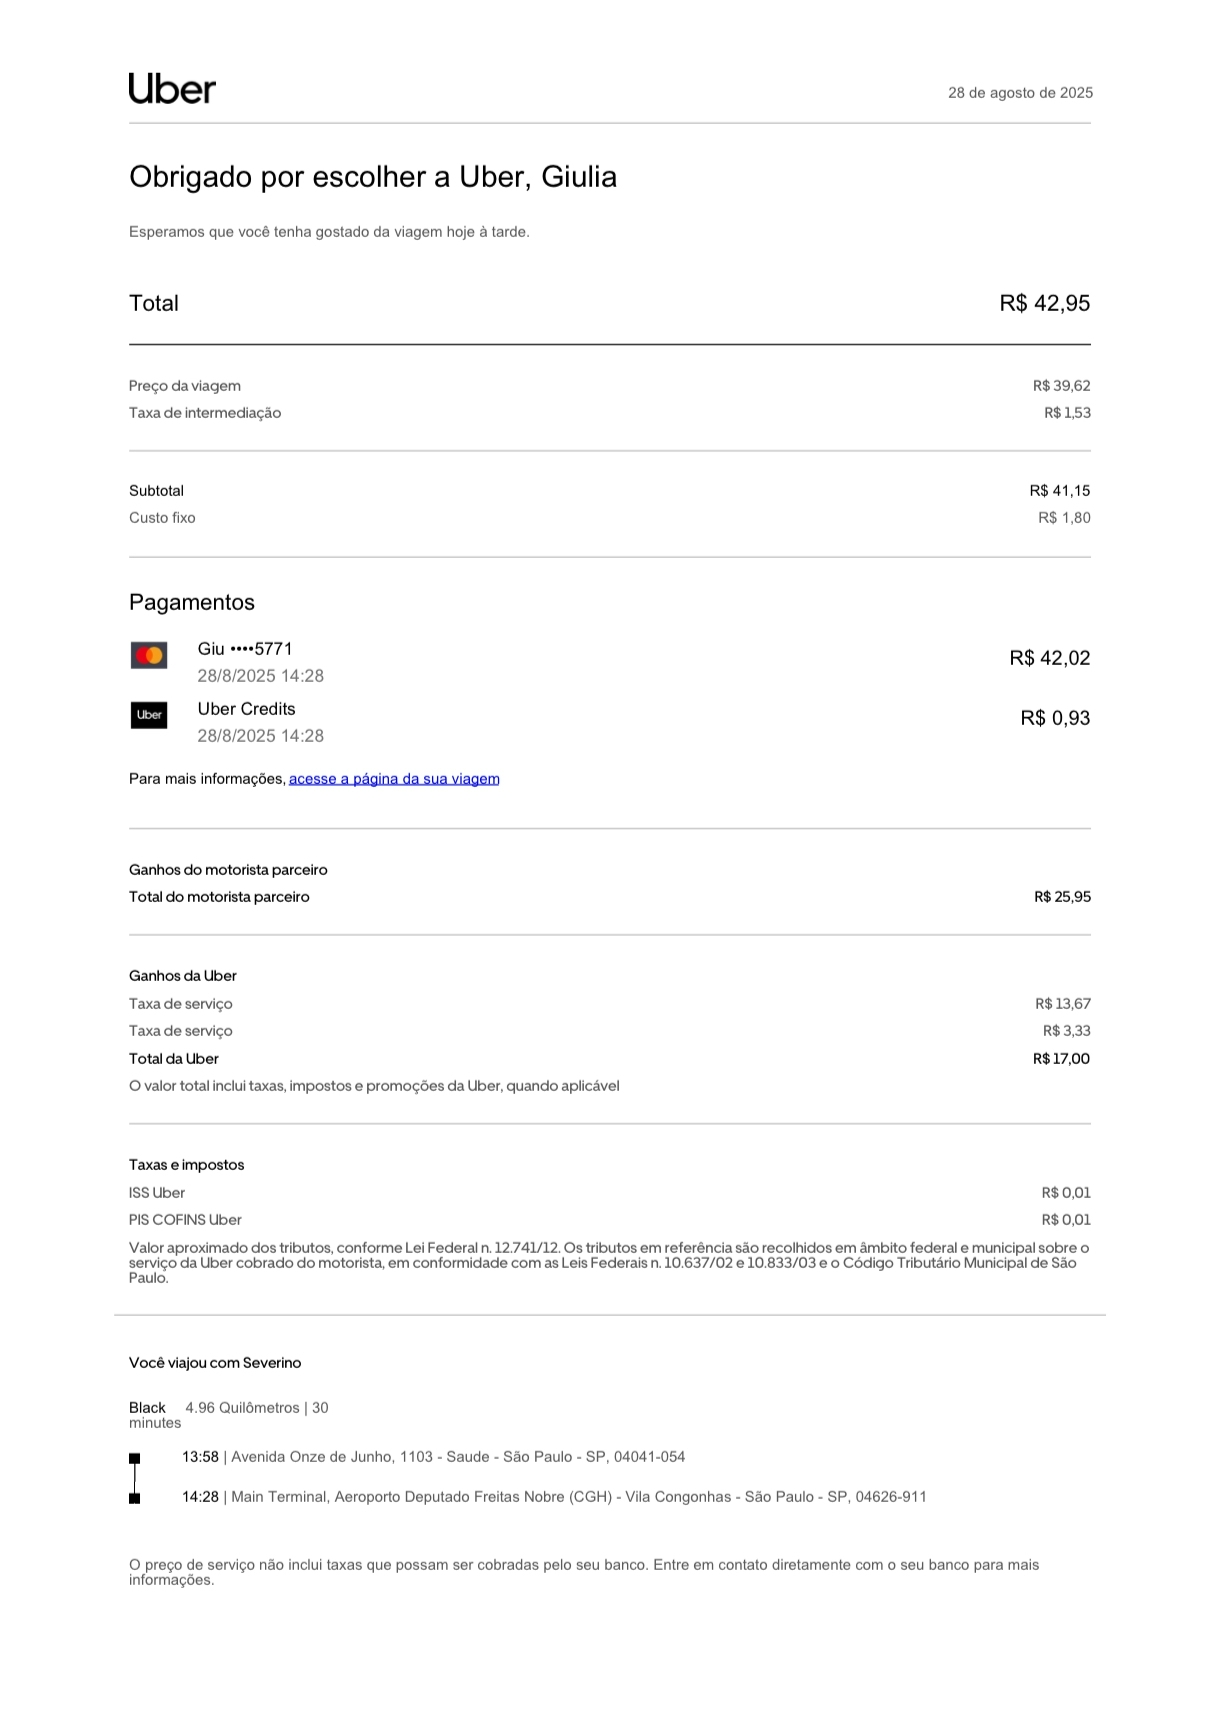Screen dimensions: 1220x1732
Task: Click the 'Total do motorista parceiro' line
Action: pyautogui.click(x=219, y=897)
